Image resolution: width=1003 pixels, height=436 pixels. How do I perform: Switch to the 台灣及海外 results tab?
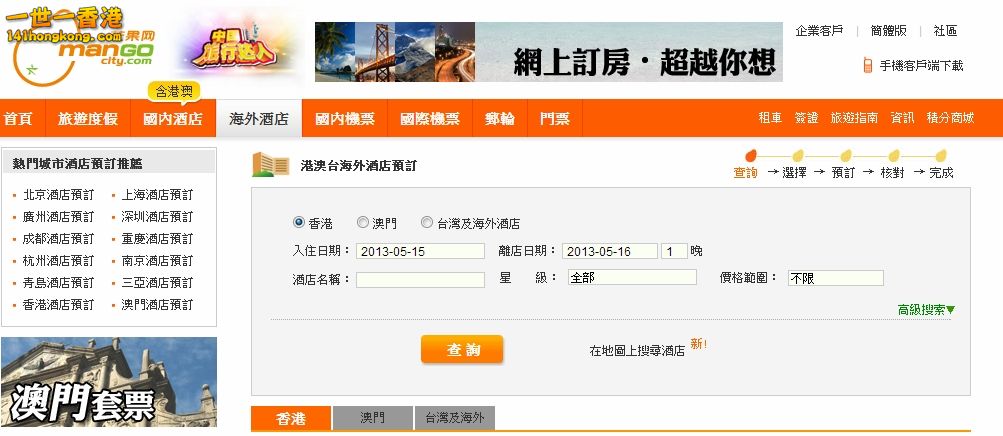coord(454,418)
